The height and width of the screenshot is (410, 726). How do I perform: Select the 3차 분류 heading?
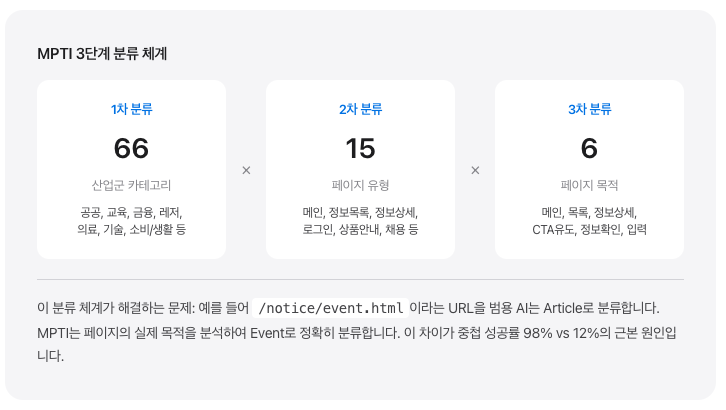[589, 109]
